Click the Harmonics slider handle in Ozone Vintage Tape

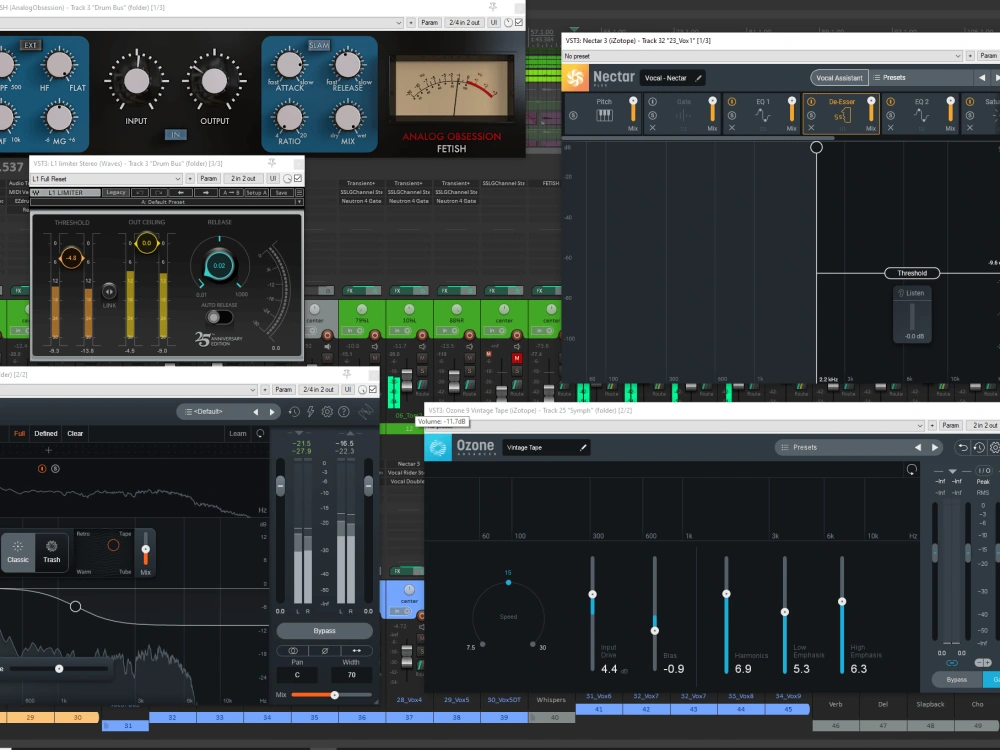pyautogui.click(x=726, y=594)
